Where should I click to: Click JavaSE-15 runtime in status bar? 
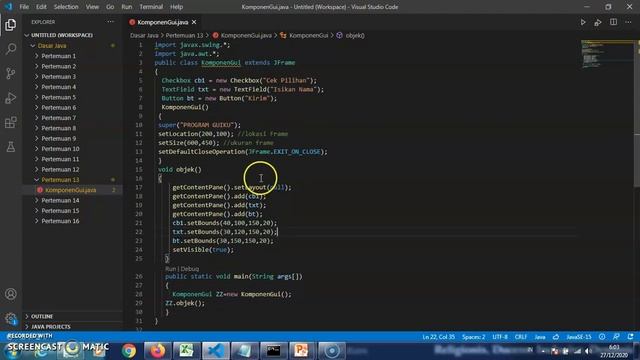point(579,337)
